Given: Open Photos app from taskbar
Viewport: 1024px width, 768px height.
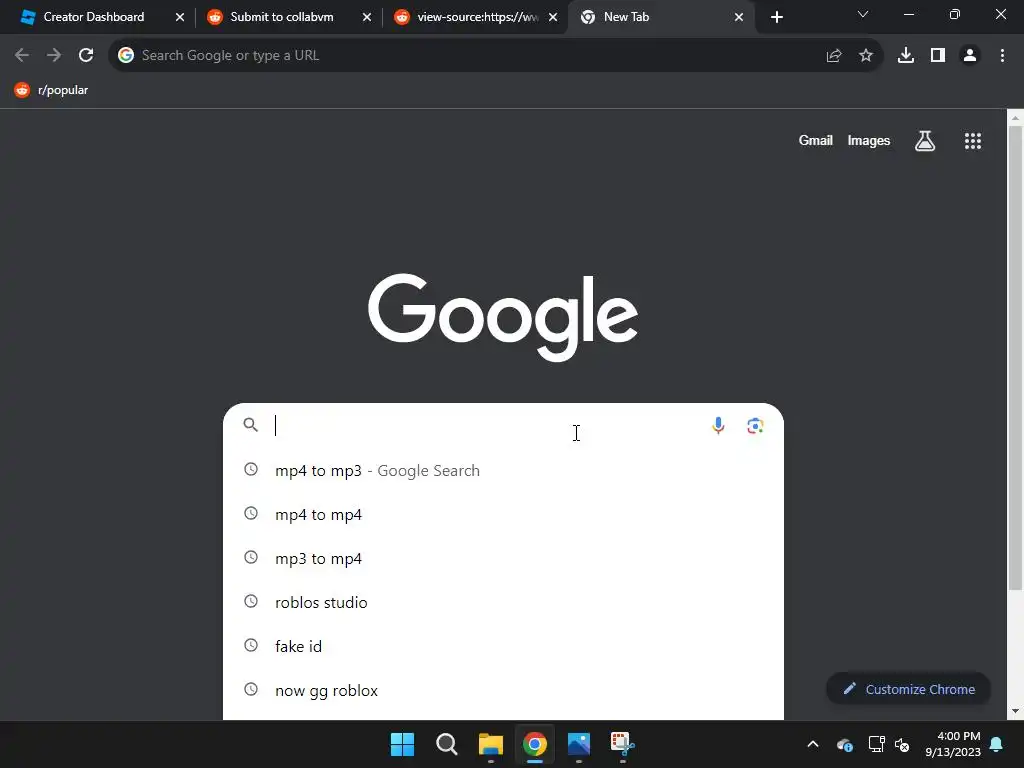Looking at the screenshot, I should (579, 744).
